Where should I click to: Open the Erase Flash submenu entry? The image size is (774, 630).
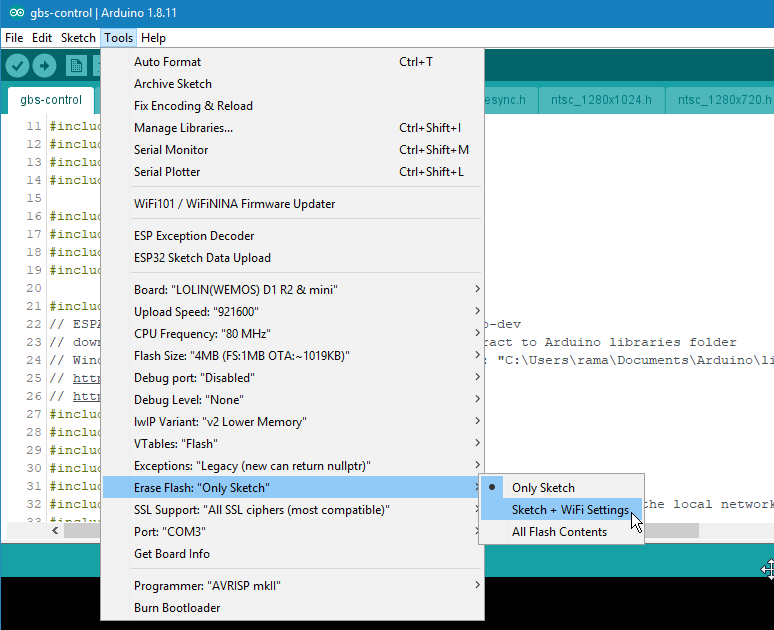(x=292, y=487)
